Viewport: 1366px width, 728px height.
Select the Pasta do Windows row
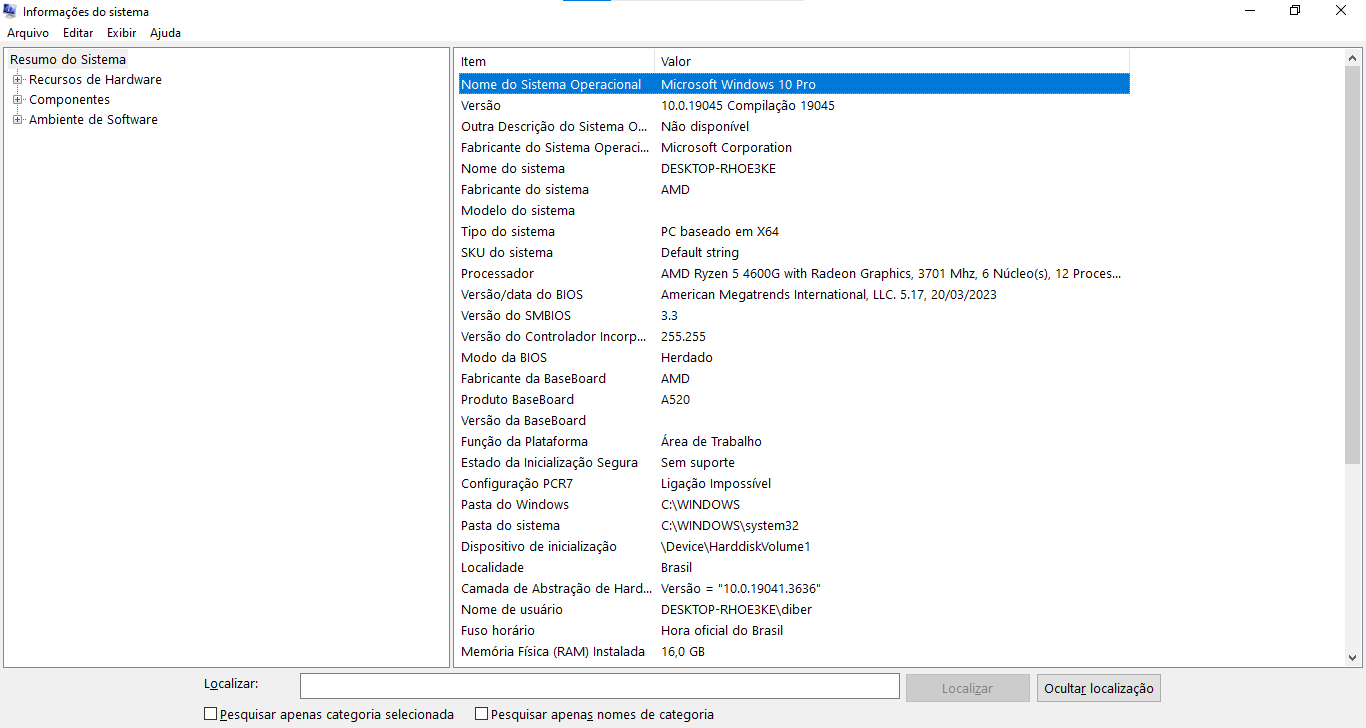(793, 505)
